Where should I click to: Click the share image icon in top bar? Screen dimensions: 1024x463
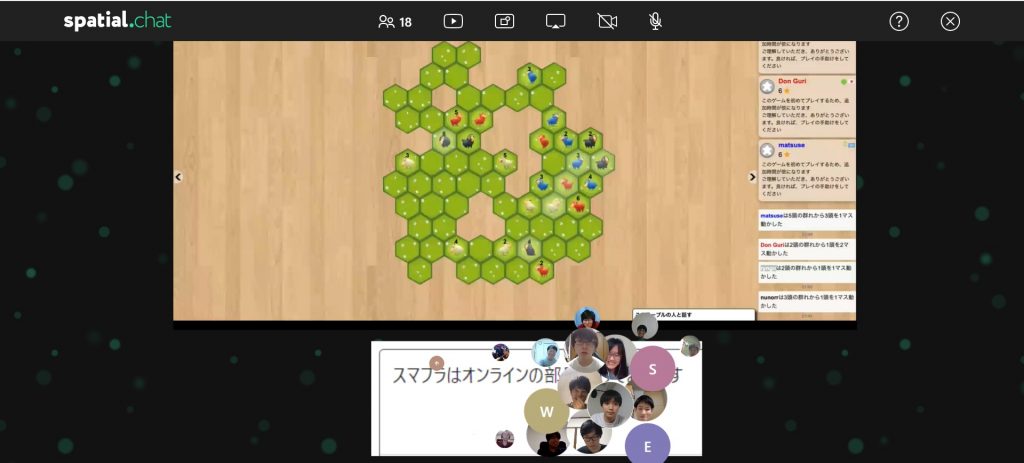pyautogui.click(x=504, y=22)
